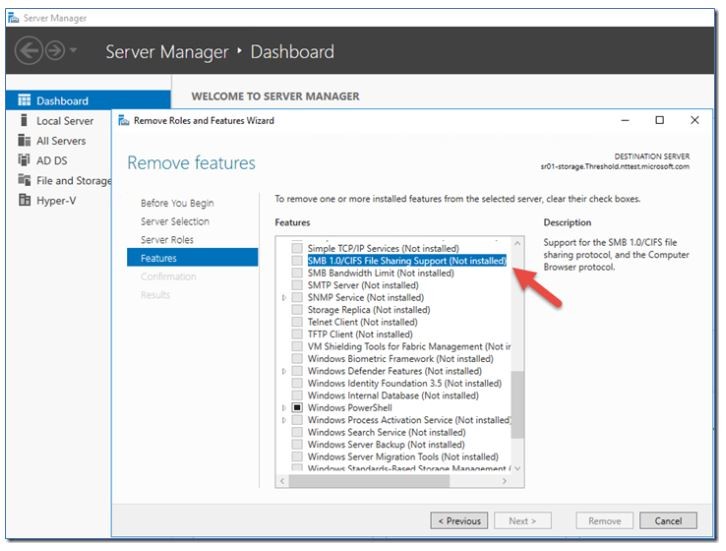Select the Dashboard icon in sidebar
This screenshot has height=551, width=726.
tap(23, 101)
